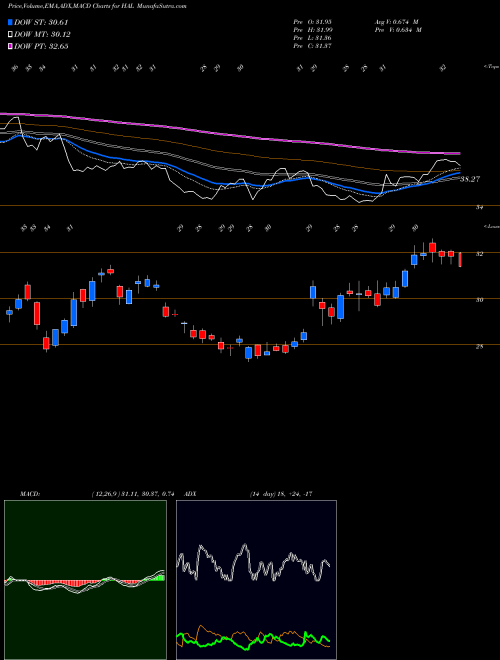Click the blue DOW ST legend swatch
Viewport: 500px width, 660px height.
click(10, 22)
